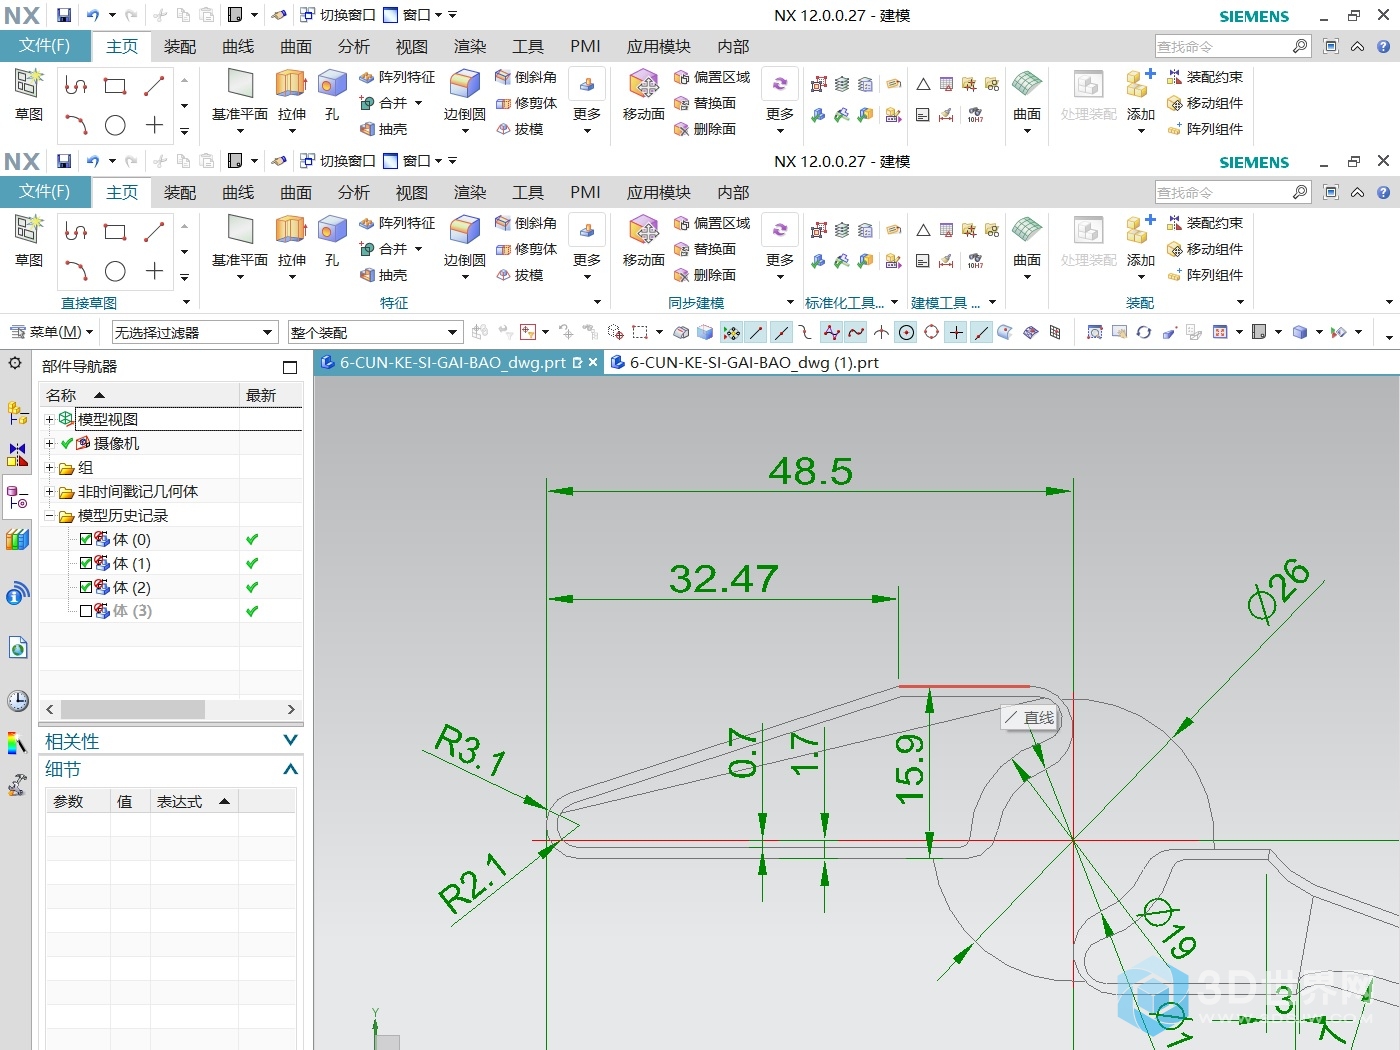Open the Web Browser panel in the resource bar
The width and height of the screenshot is (1400, 1050).
18,648
